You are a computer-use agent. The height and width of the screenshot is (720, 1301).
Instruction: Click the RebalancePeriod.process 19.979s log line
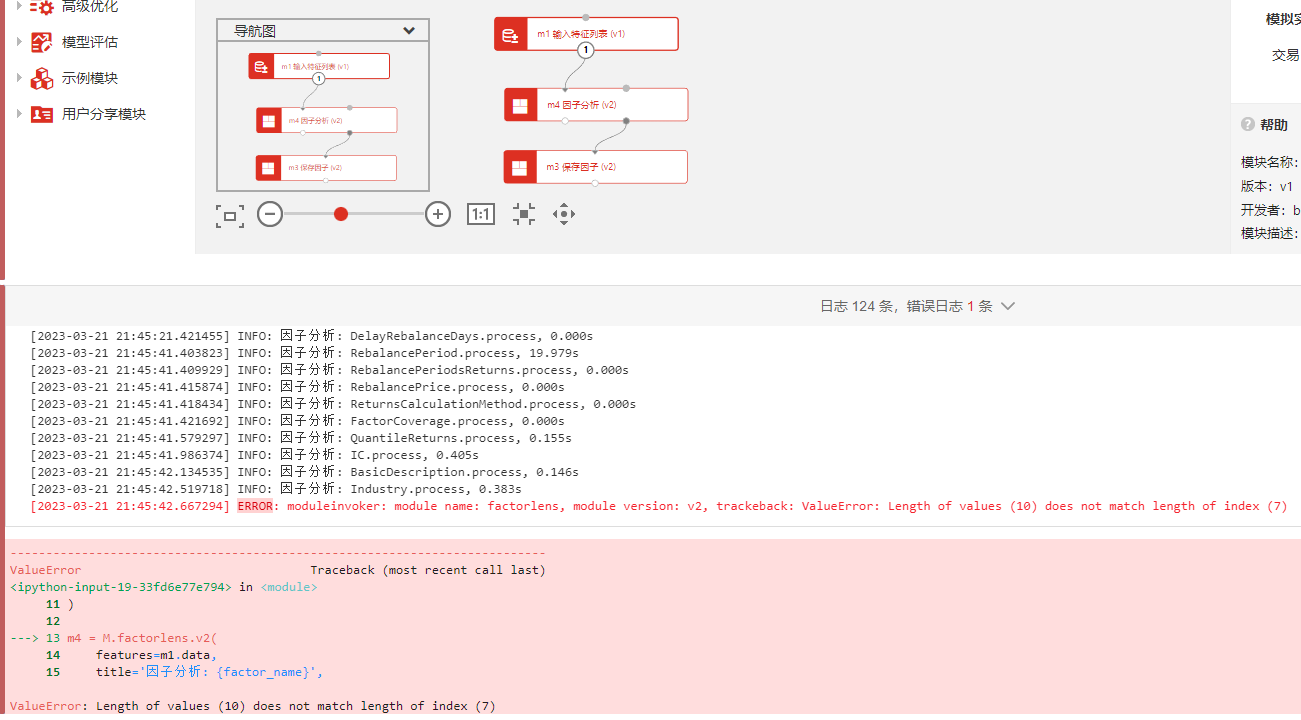(305, 353)
